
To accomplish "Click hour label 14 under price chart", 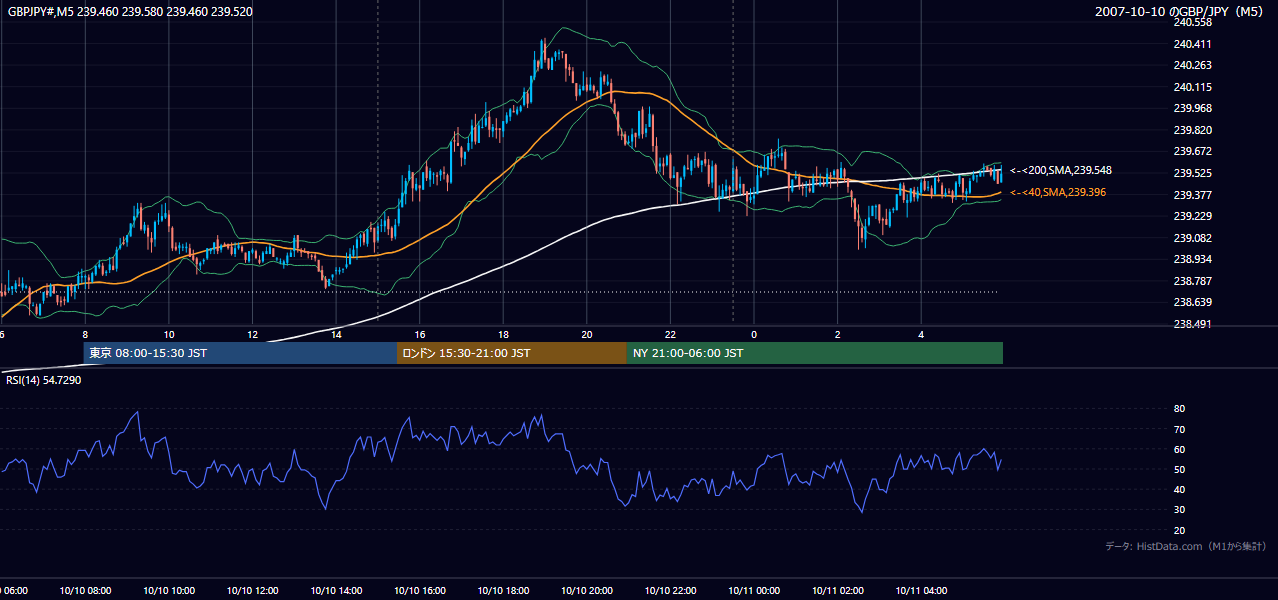I will 336,334.
